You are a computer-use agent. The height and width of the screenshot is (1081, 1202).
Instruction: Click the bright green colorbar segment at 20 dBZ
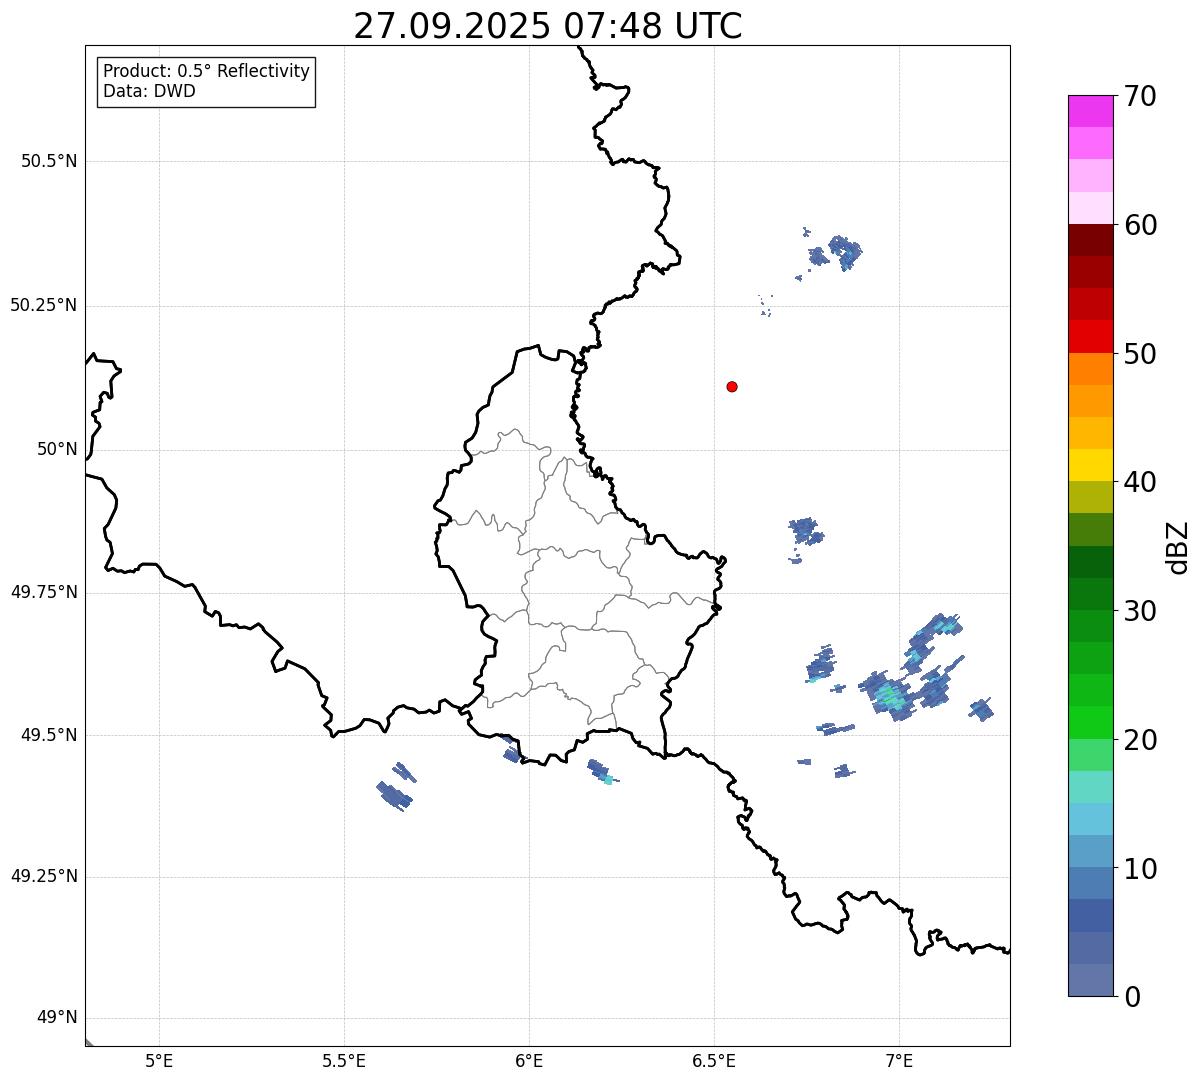pos(1090,723)
